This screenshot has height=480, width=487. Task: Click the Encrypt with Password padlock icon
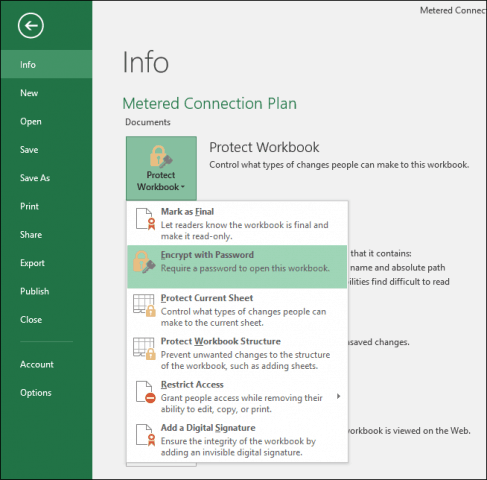[144, 262]
